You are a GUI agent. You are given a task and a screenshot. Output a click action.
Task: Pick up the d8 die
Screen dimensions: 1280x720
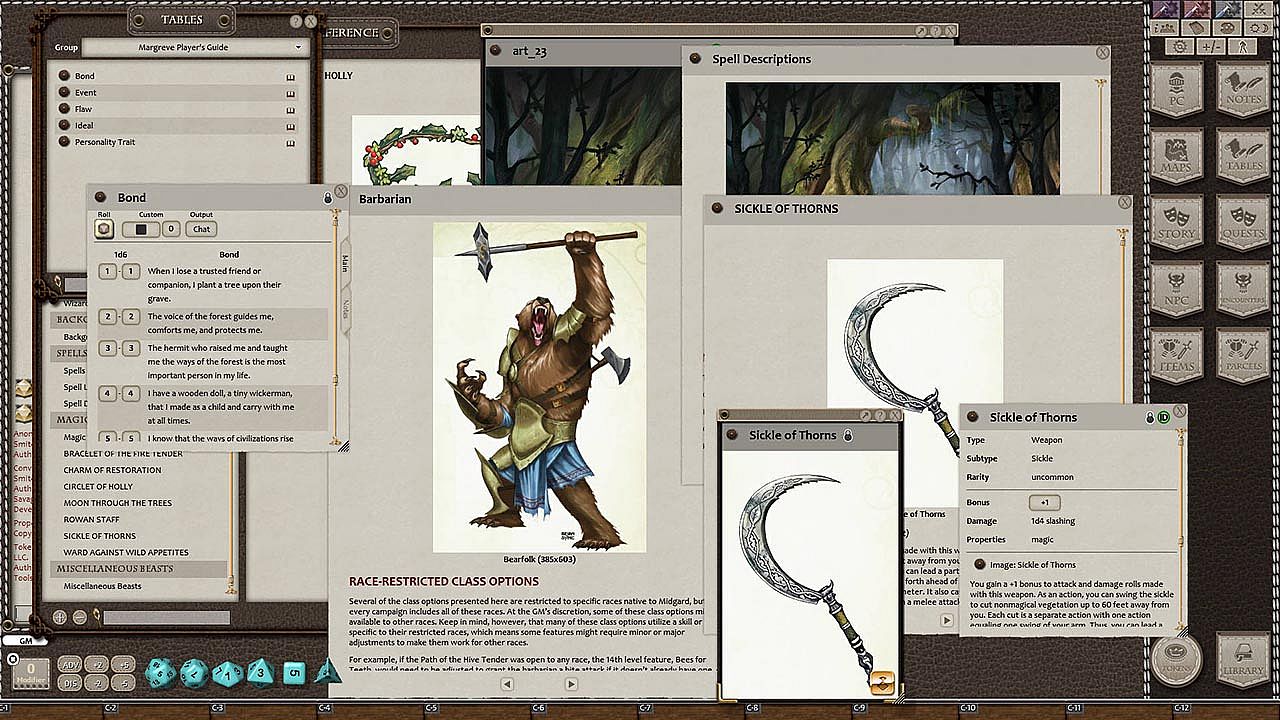coord(260,672)
